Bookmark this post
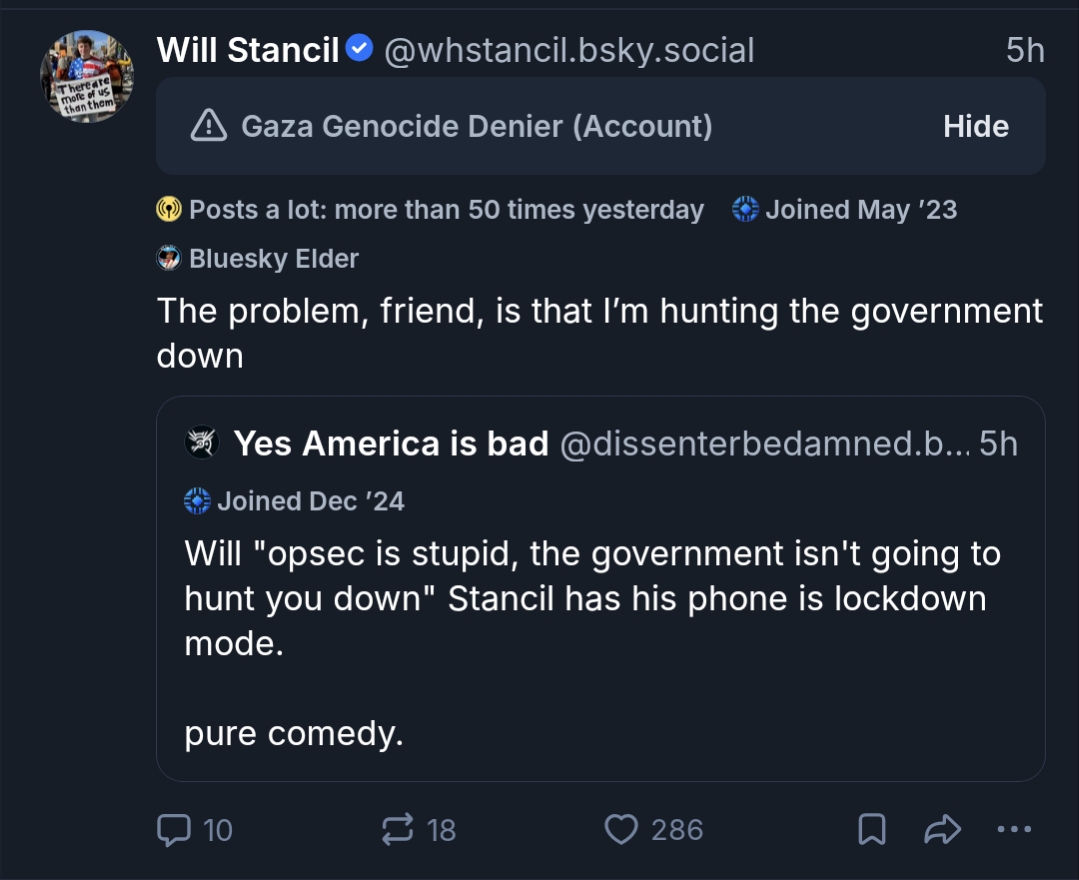Viewport: 1079px width, 880px height. click(872, 829)
